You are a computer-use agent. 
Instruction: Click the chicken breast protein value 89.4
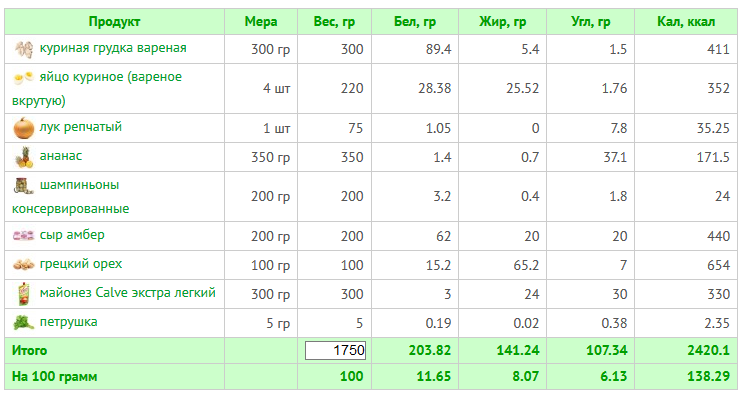point(438,49)
